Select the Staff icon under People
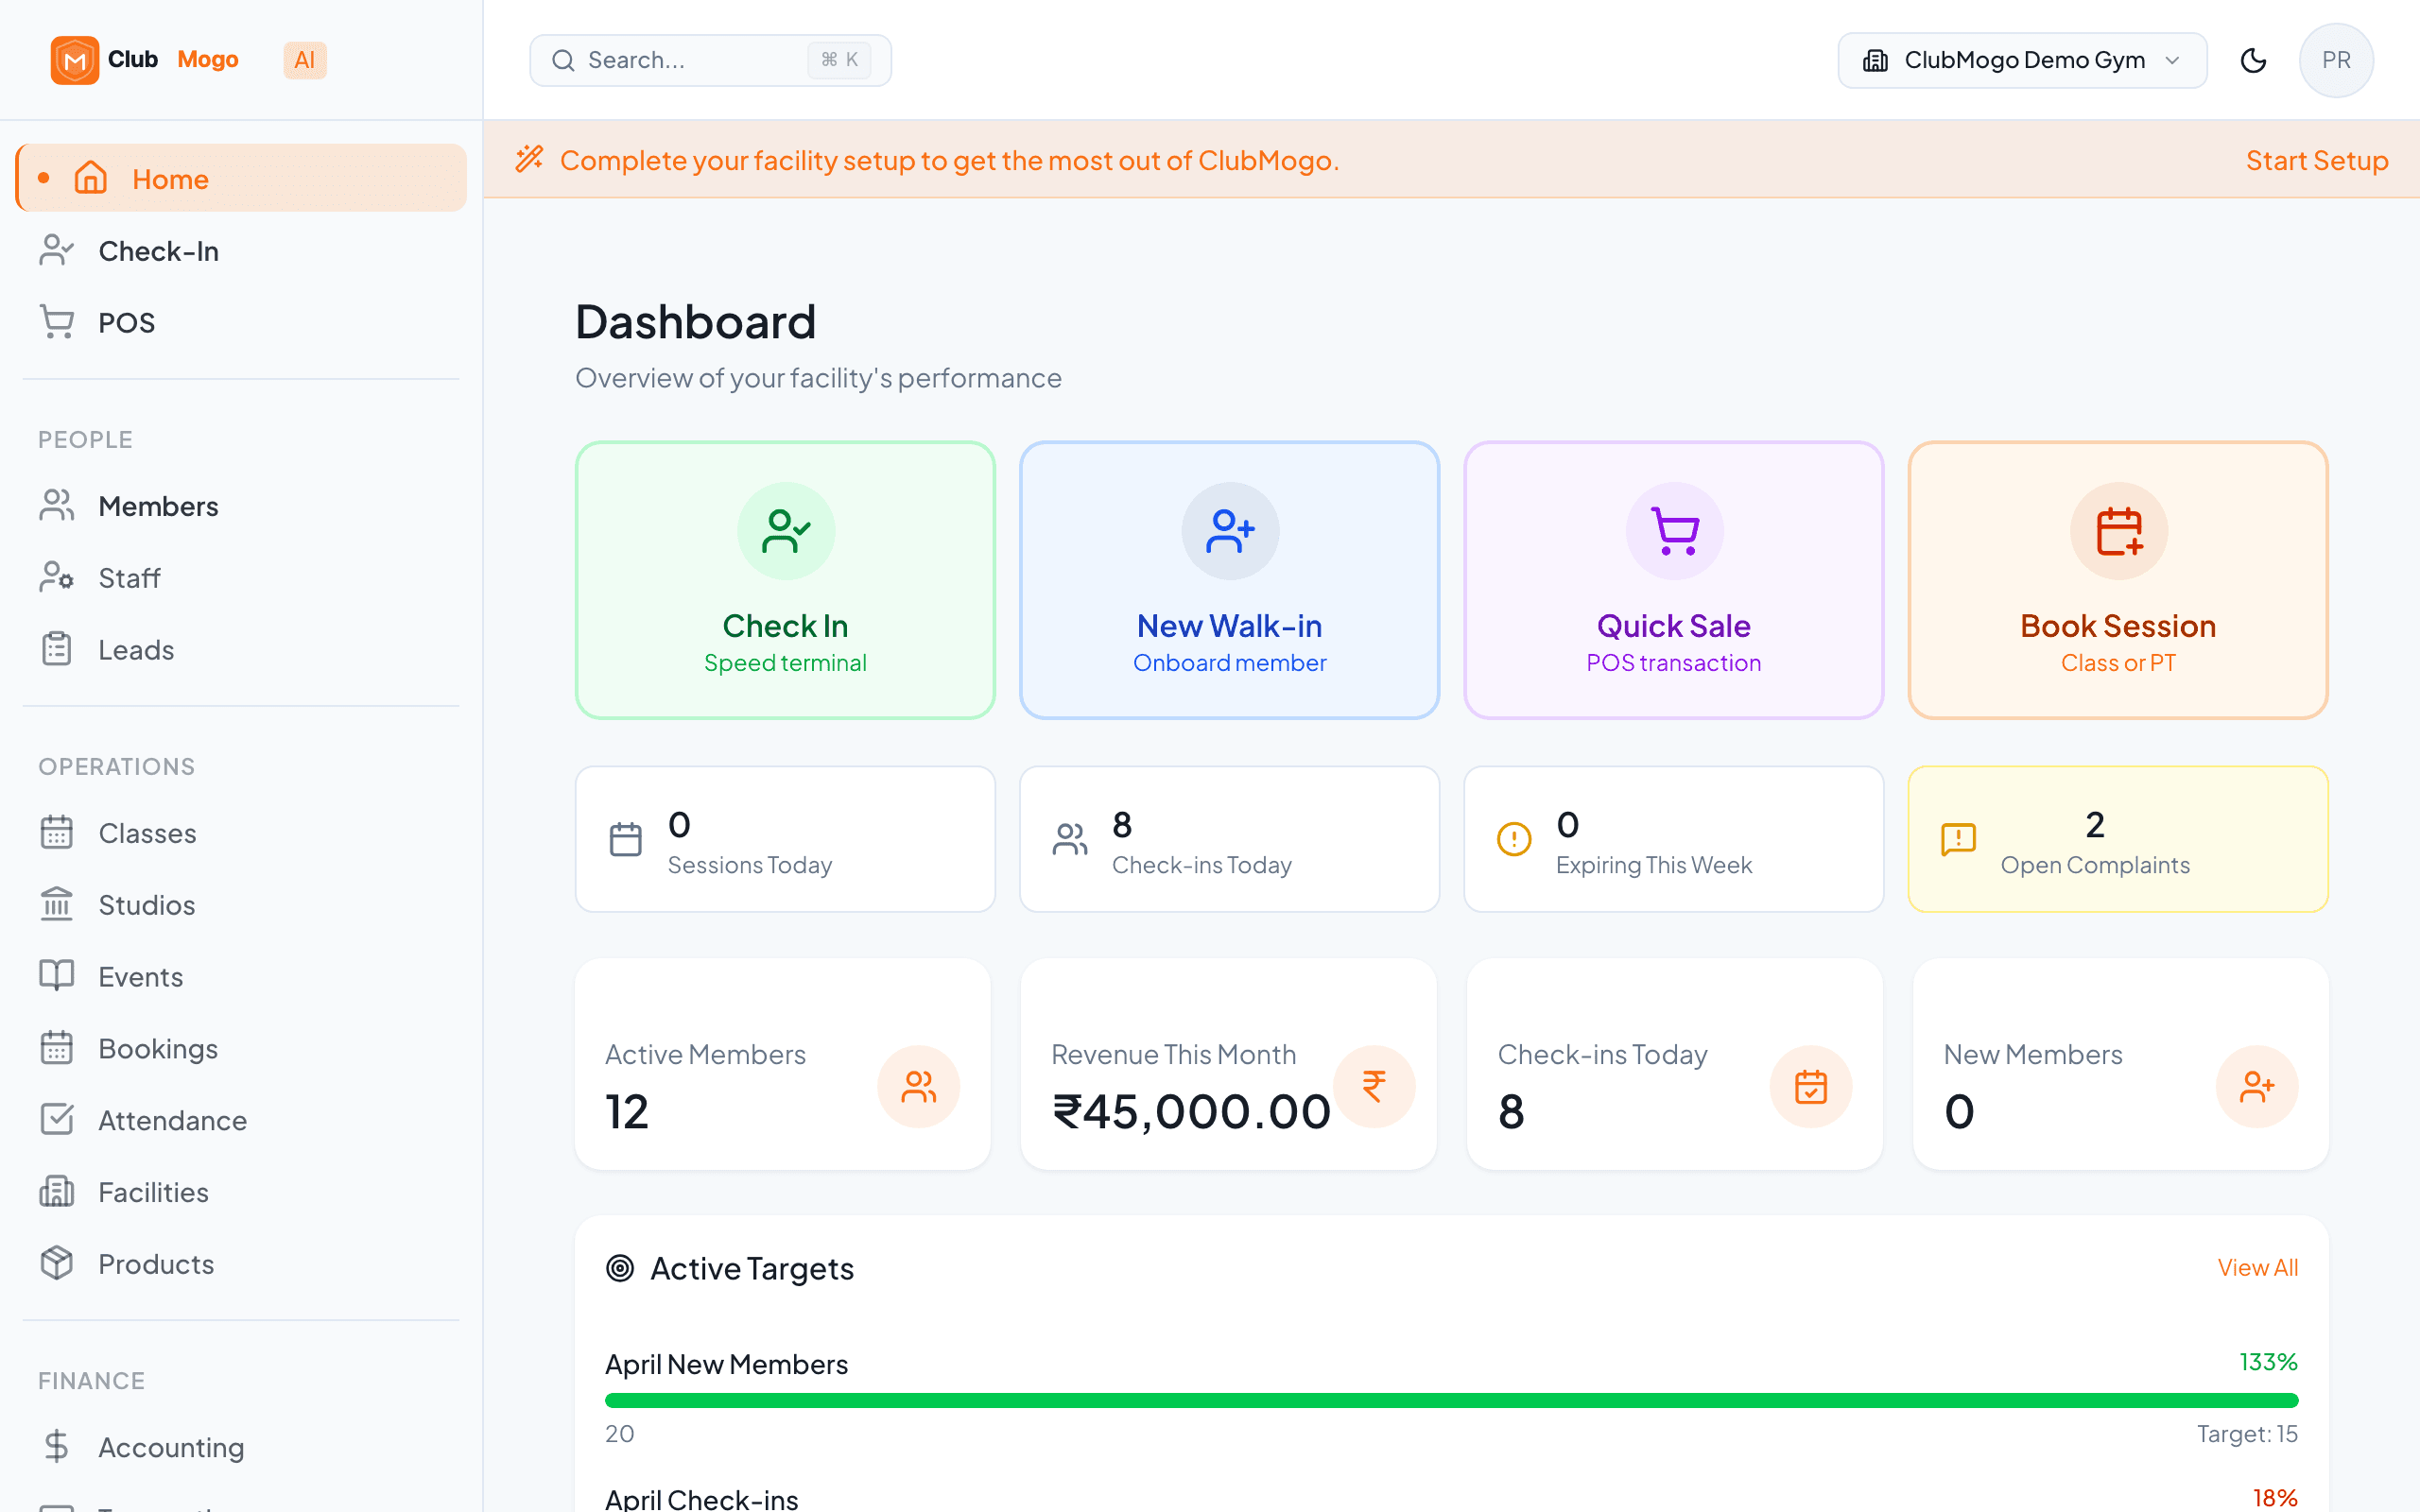This screenshot has width=2420, height=1512. tap(56, 577)
